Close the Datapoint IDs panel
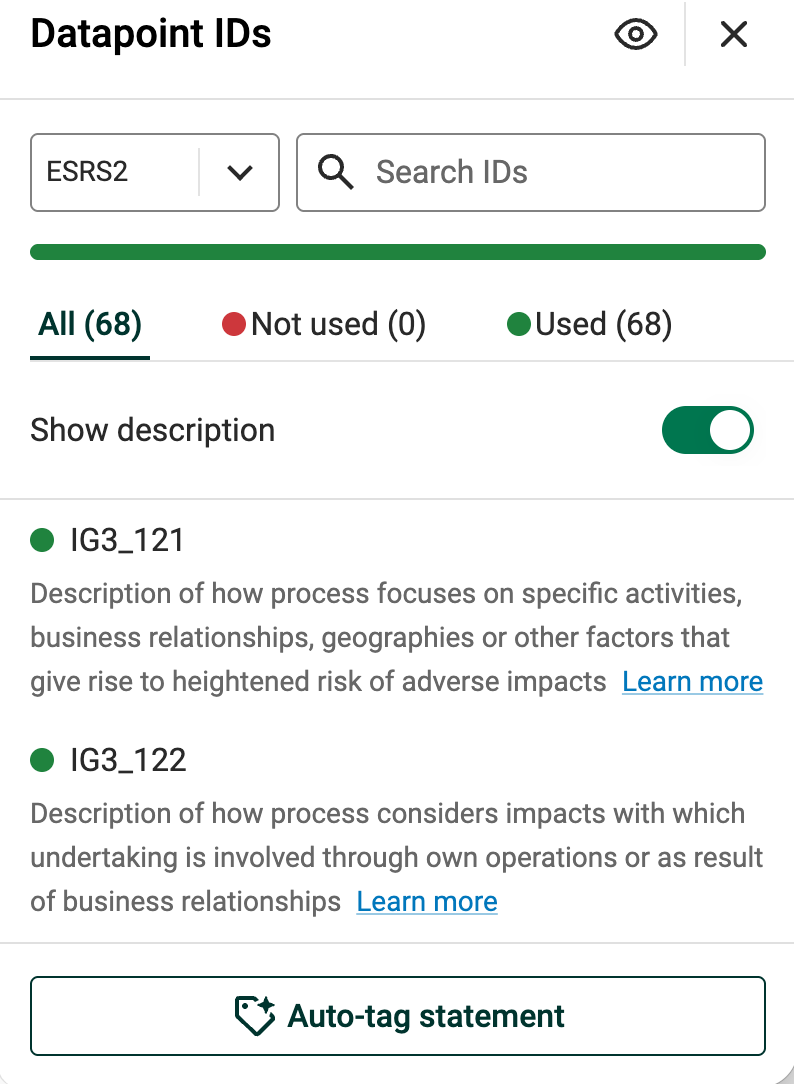This screenshot has height=1084, width=794. pyautogui.click(x=734, y=36)
